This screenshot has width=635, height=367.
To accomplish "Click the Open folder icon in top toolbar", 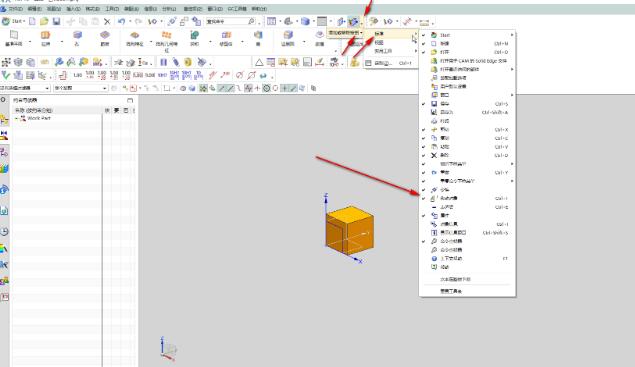I will (44, 21).
